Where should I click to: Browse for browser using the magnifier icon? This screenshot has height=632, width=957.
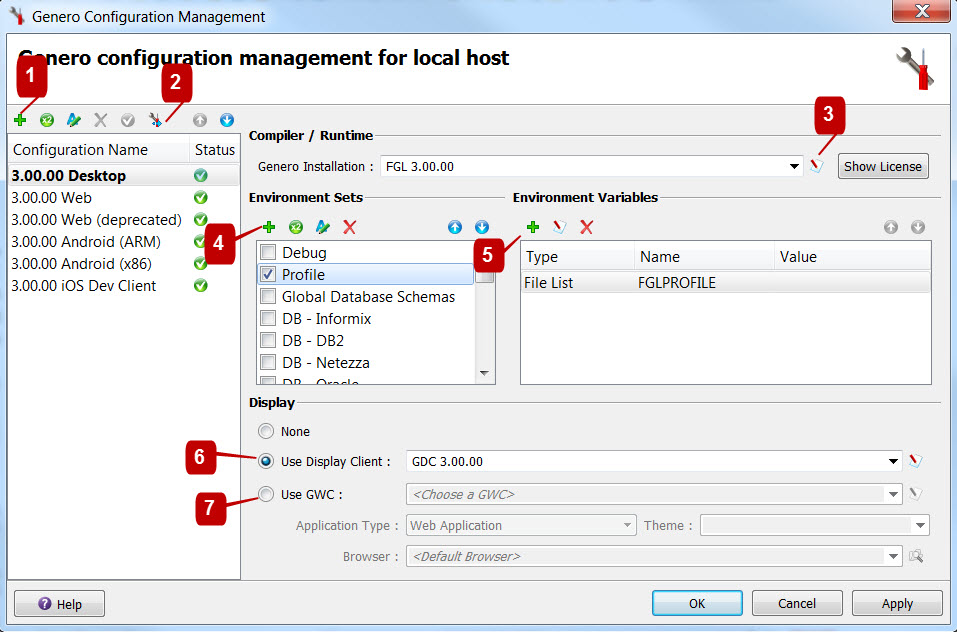coord(916,556)
